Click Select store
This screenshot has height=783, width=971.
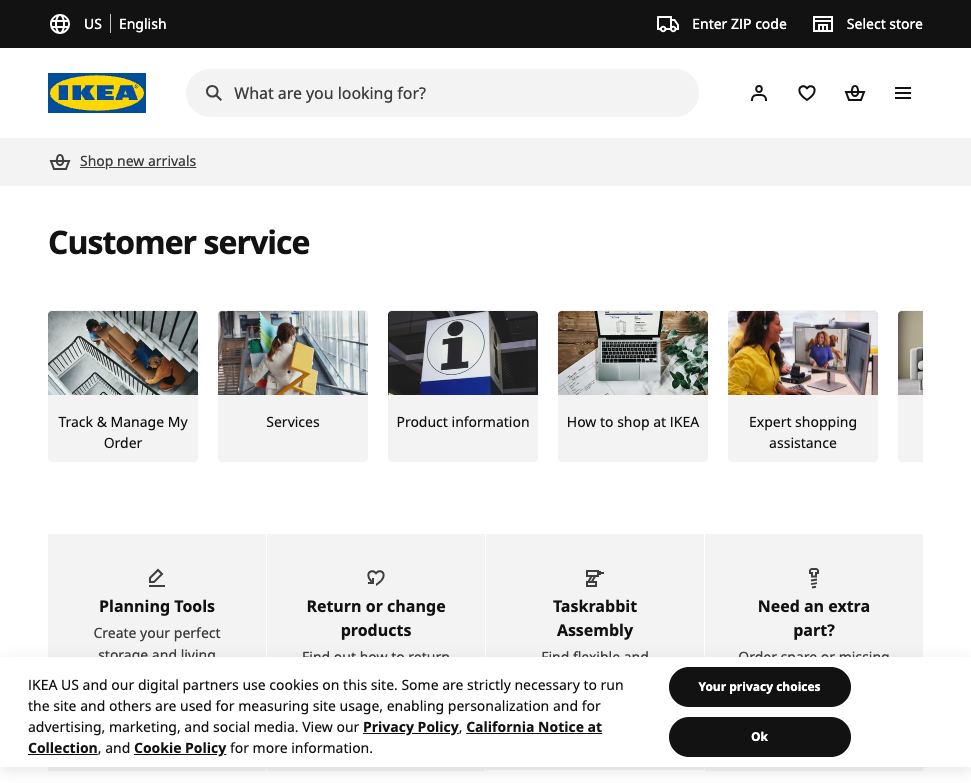(x=884, y=24)
